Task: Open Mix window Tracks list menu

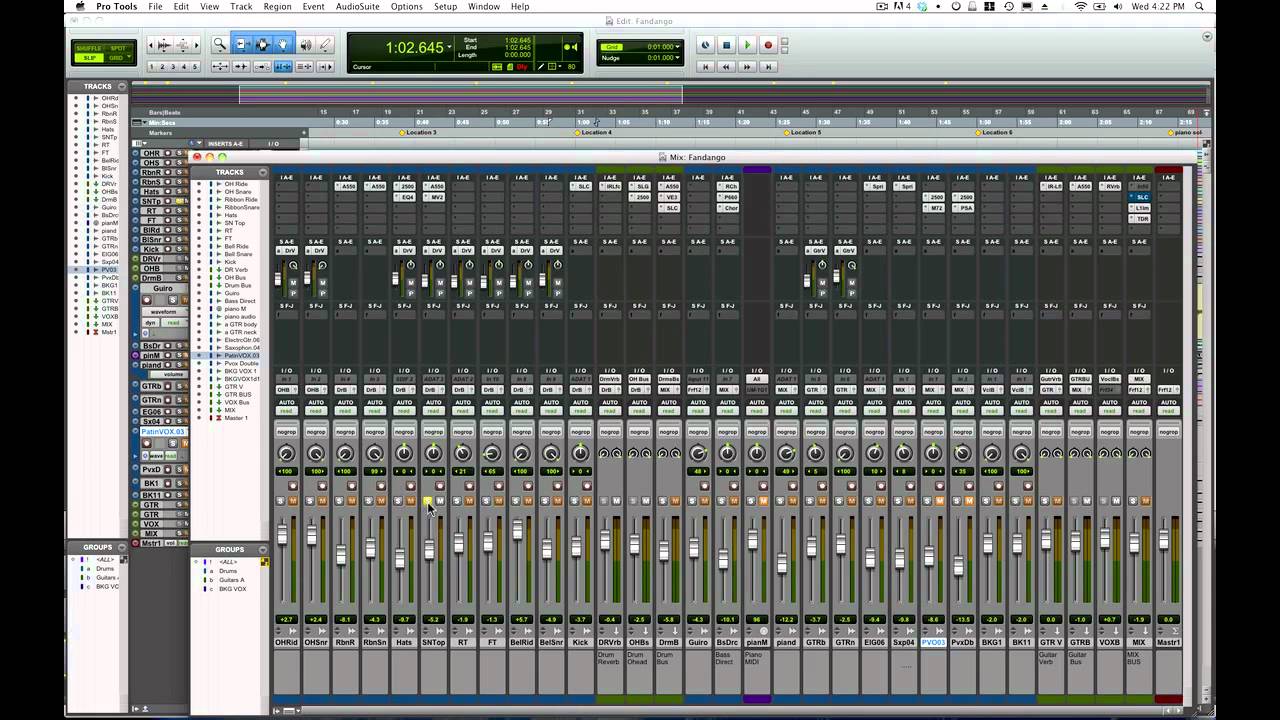Action: (263, 172)
